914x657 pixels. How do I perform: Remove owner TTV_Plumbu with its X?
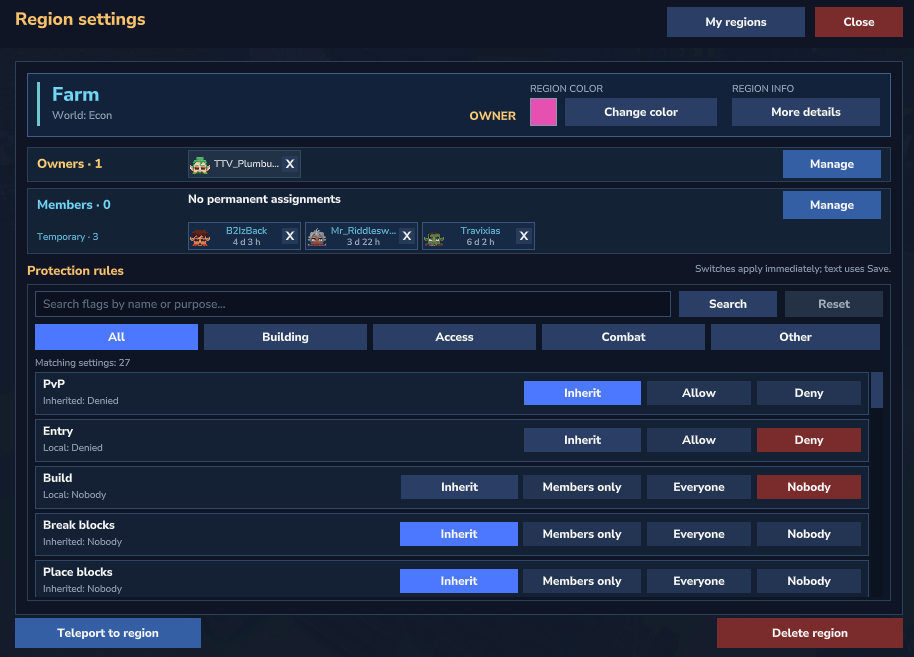290,164
